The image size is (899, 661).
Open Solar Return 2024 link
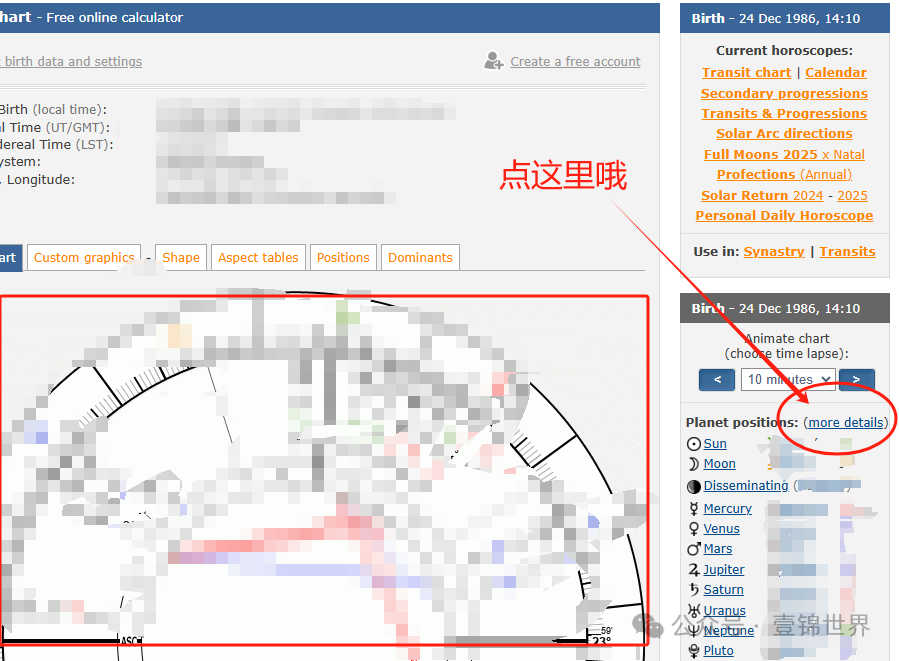[x=762, y=195]
